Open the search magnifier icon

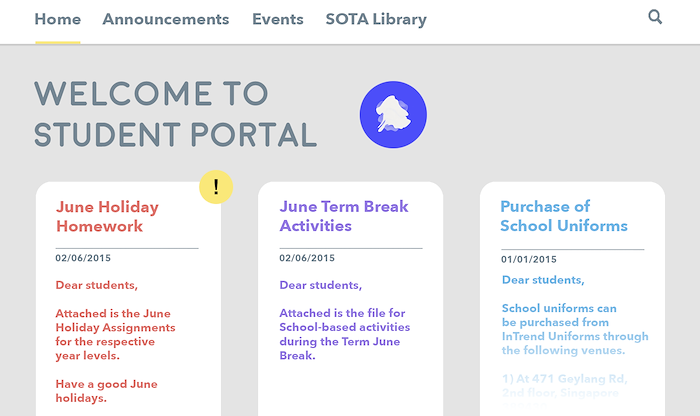click(x=655, y=17)
